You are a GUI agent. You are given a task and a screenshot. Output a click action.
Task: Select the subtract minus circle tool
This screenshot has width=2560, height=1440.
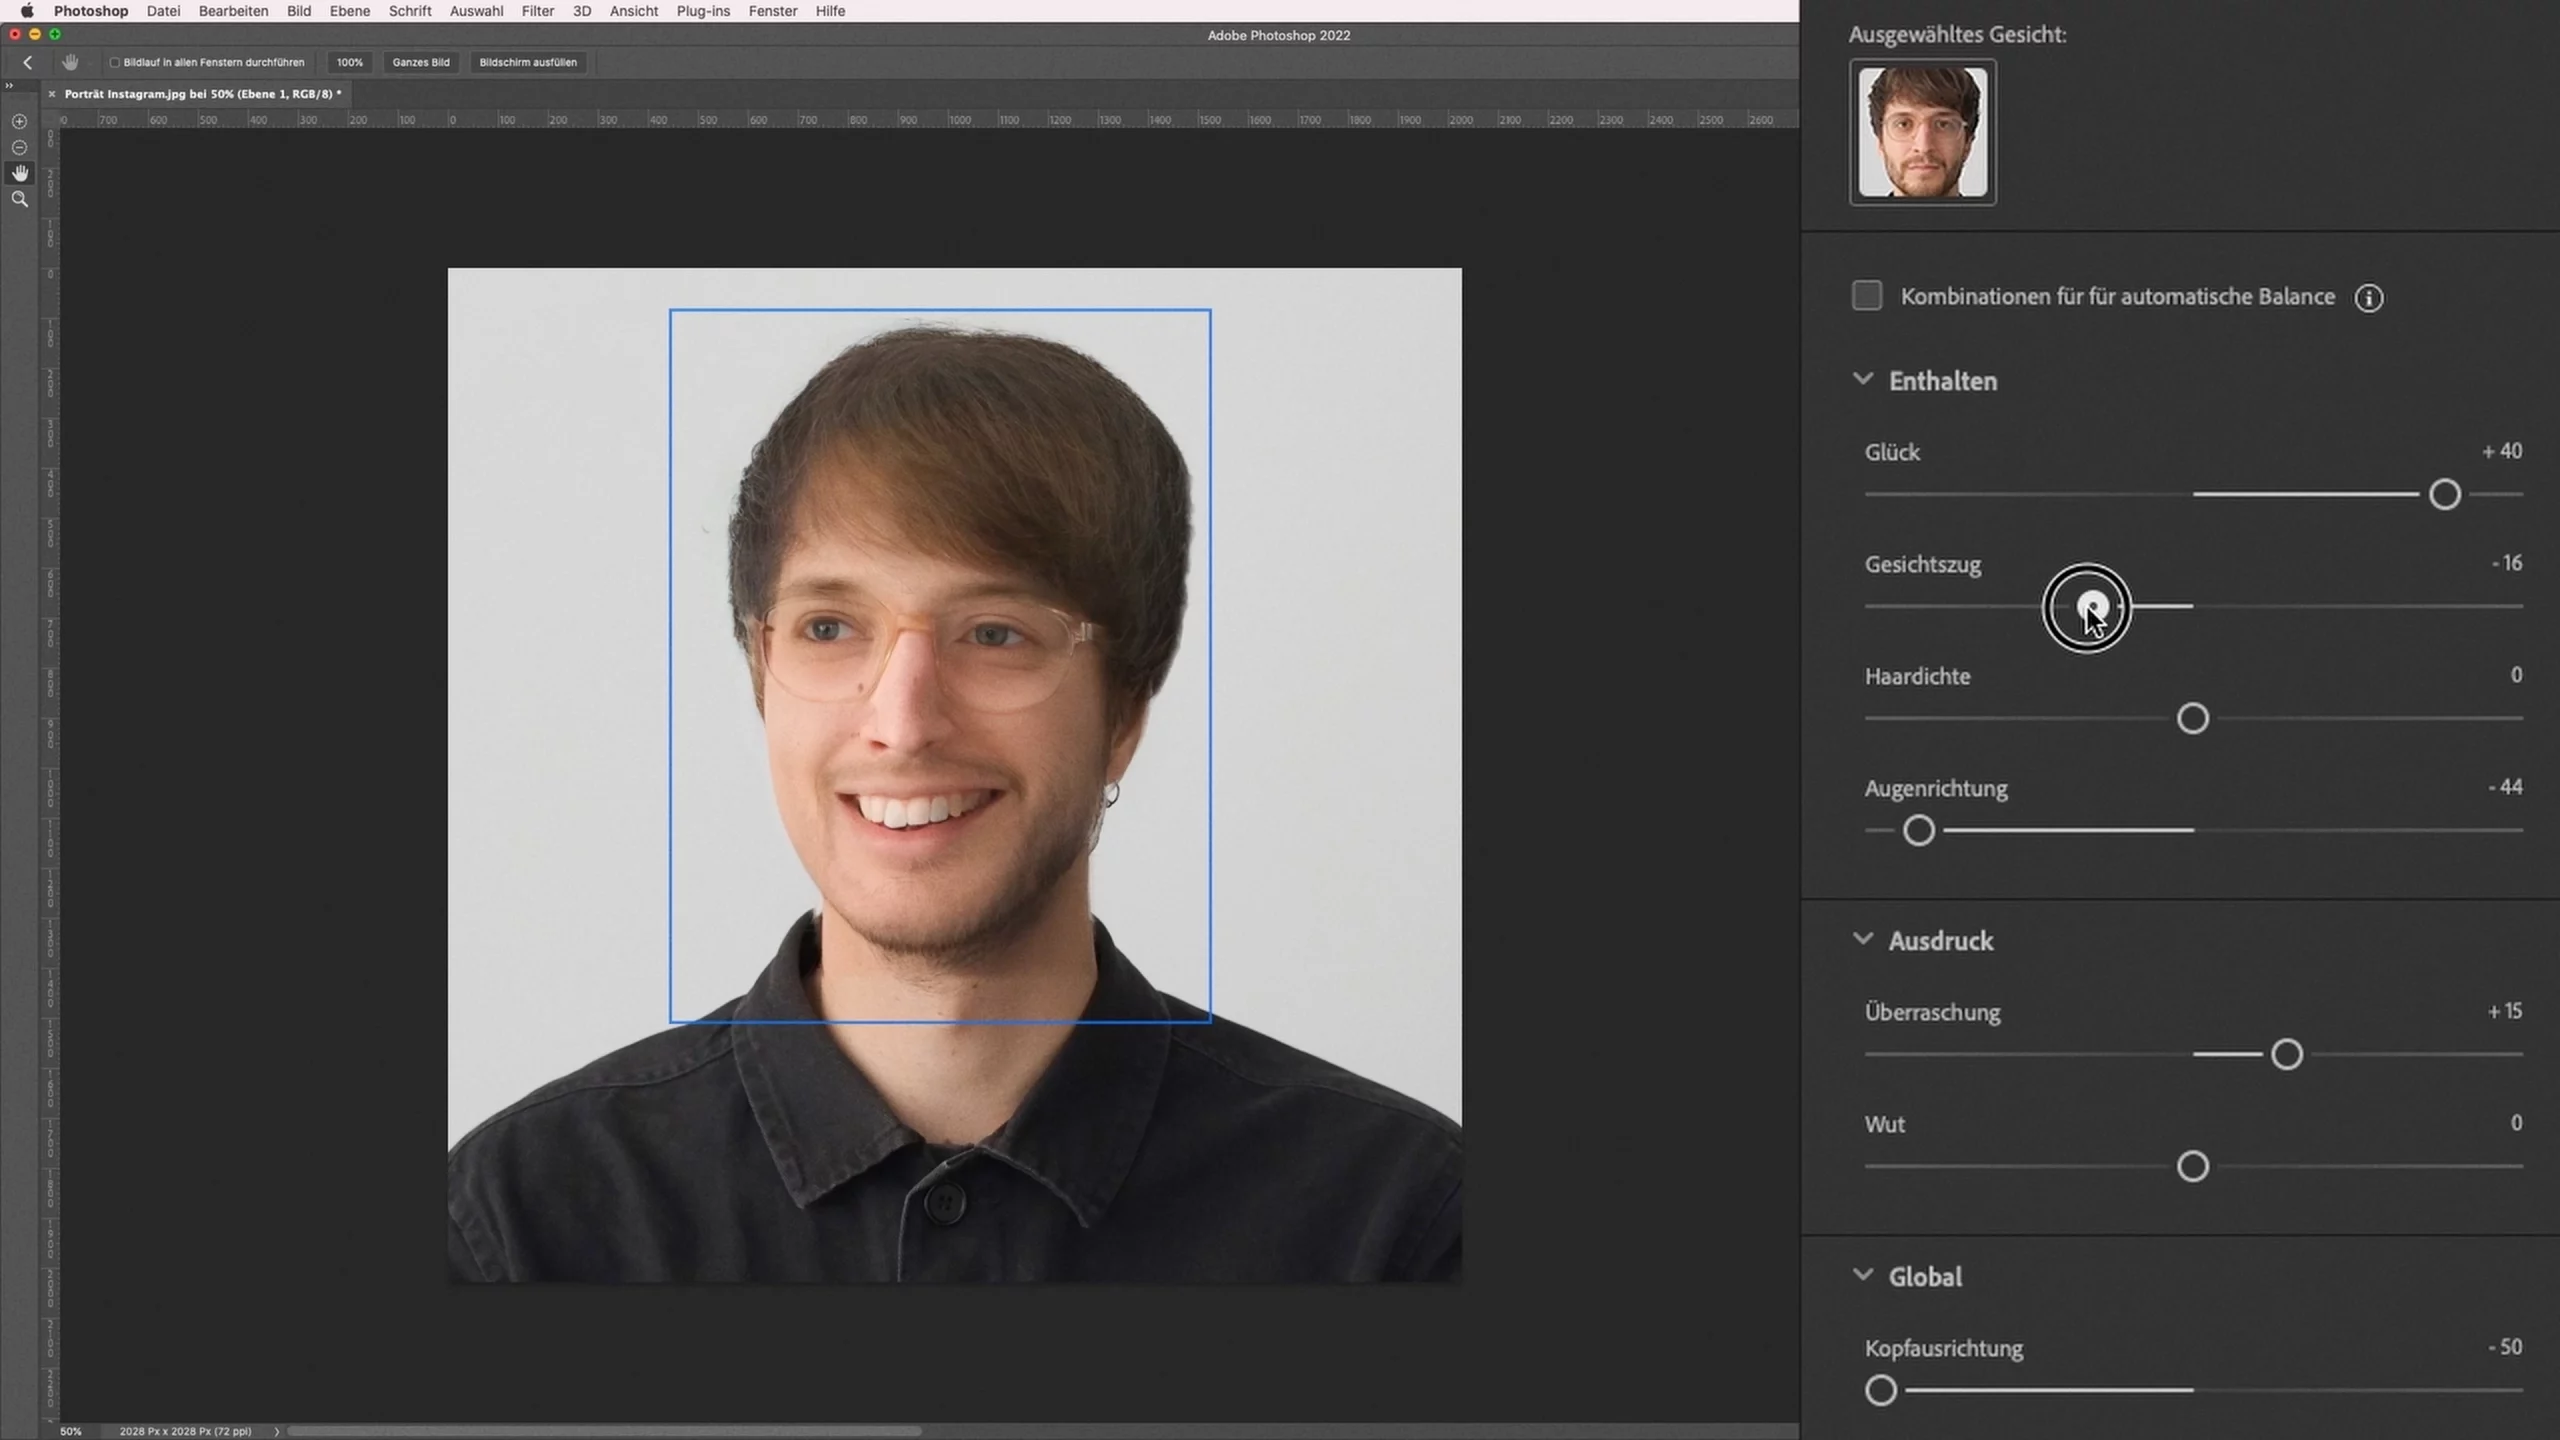[19, 147]
